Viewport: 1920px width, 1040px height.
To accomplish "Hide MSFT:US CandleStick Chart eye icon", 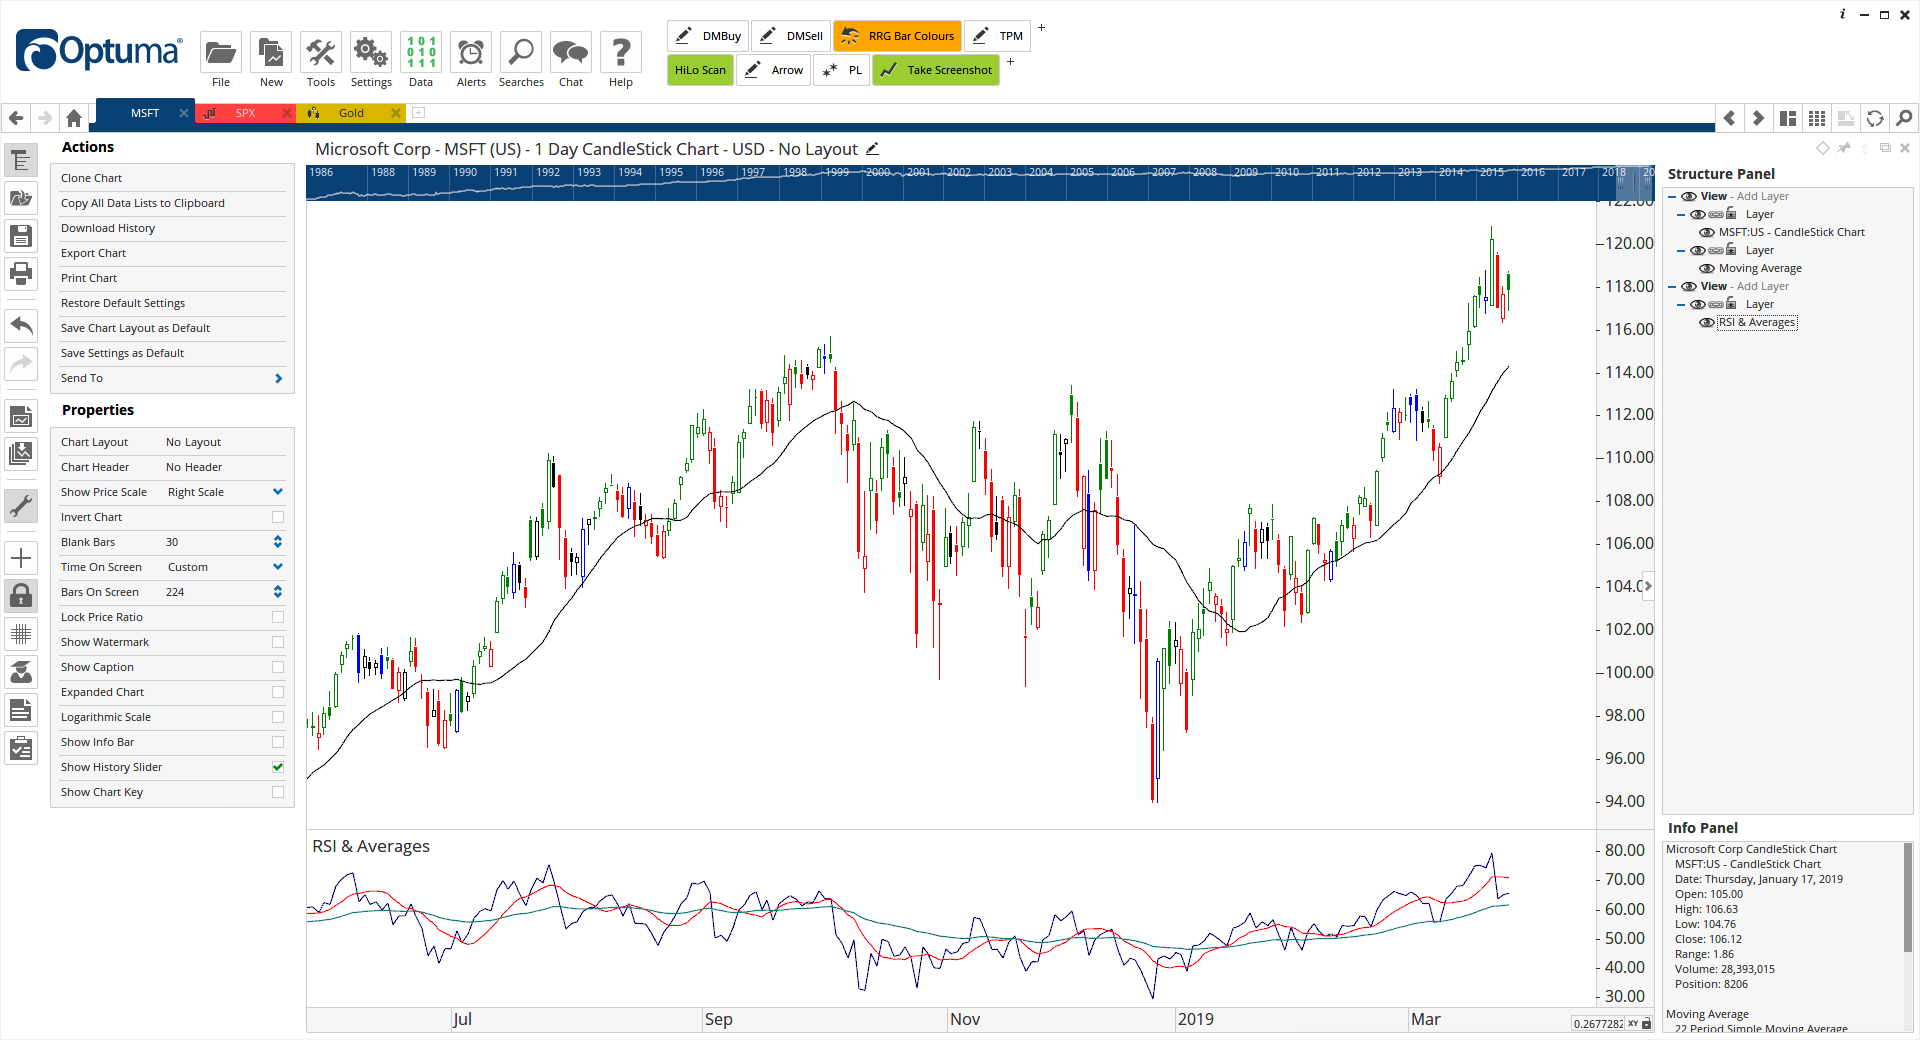I will click(x=1707, y=232).
